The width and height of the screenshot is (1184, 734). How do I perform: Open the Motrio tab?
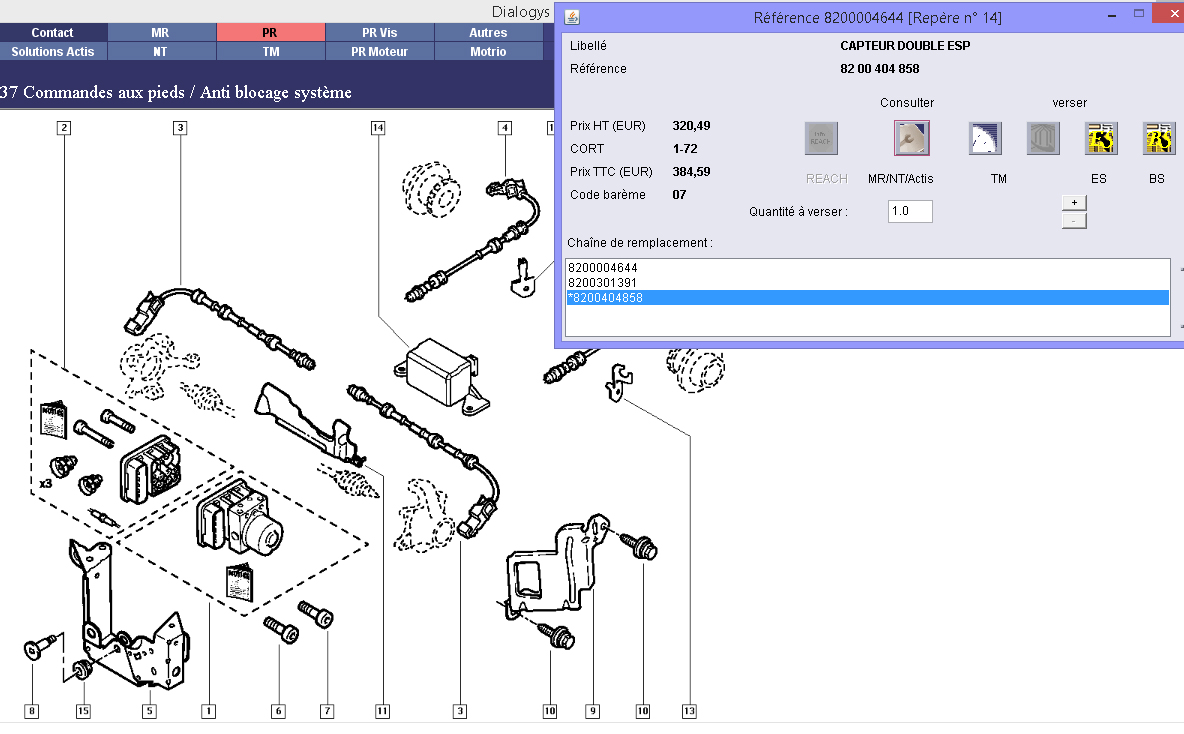(488, 52)
